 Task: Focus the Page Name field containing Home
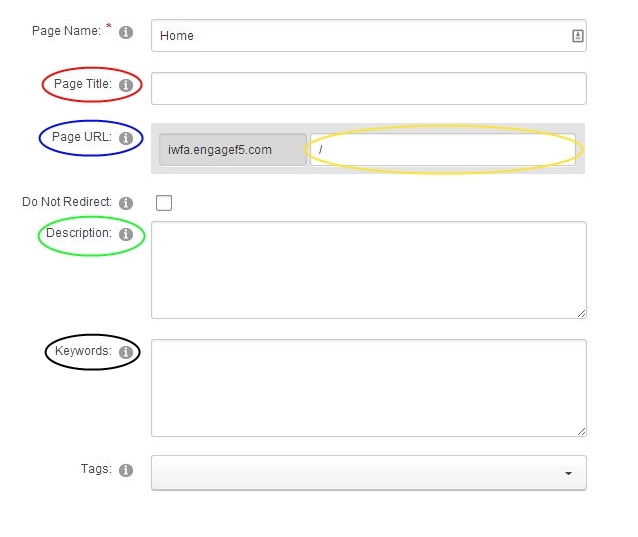tap(369, 35)
